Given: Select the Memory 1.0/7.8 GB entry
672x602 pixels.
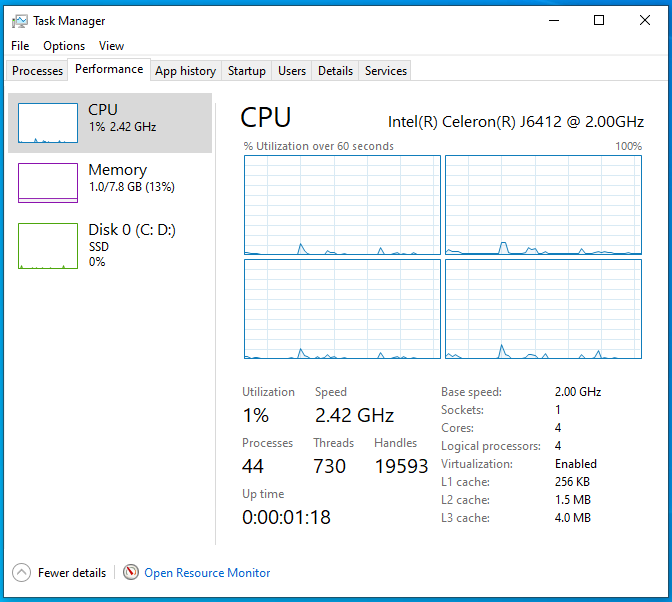Looking at the screenshot, I should pyautogui.click(x=110, y=183).
